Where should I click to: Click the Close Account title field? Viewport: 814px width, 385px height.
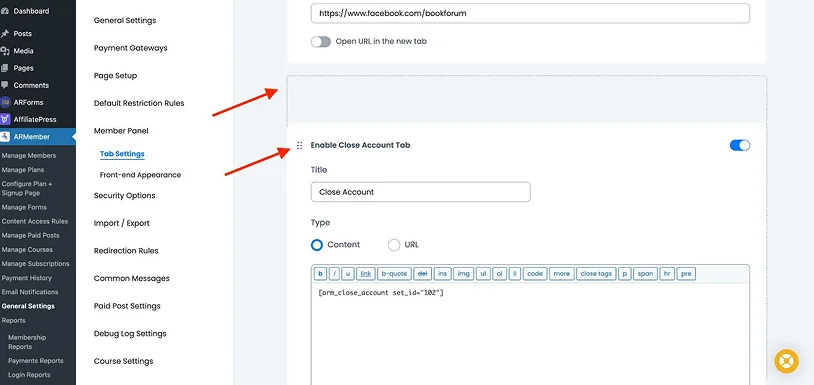coord(420,192)
